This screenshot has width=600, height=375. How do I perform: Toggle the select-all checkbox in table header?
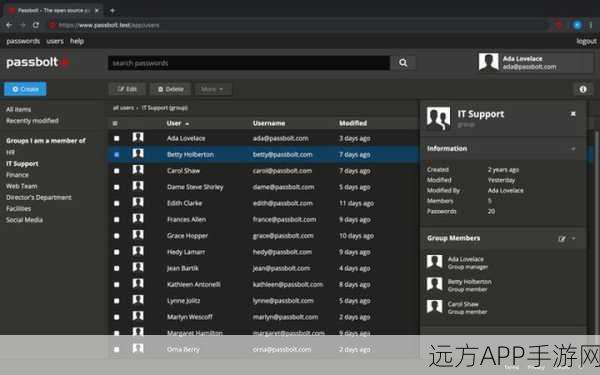point(115,123)
